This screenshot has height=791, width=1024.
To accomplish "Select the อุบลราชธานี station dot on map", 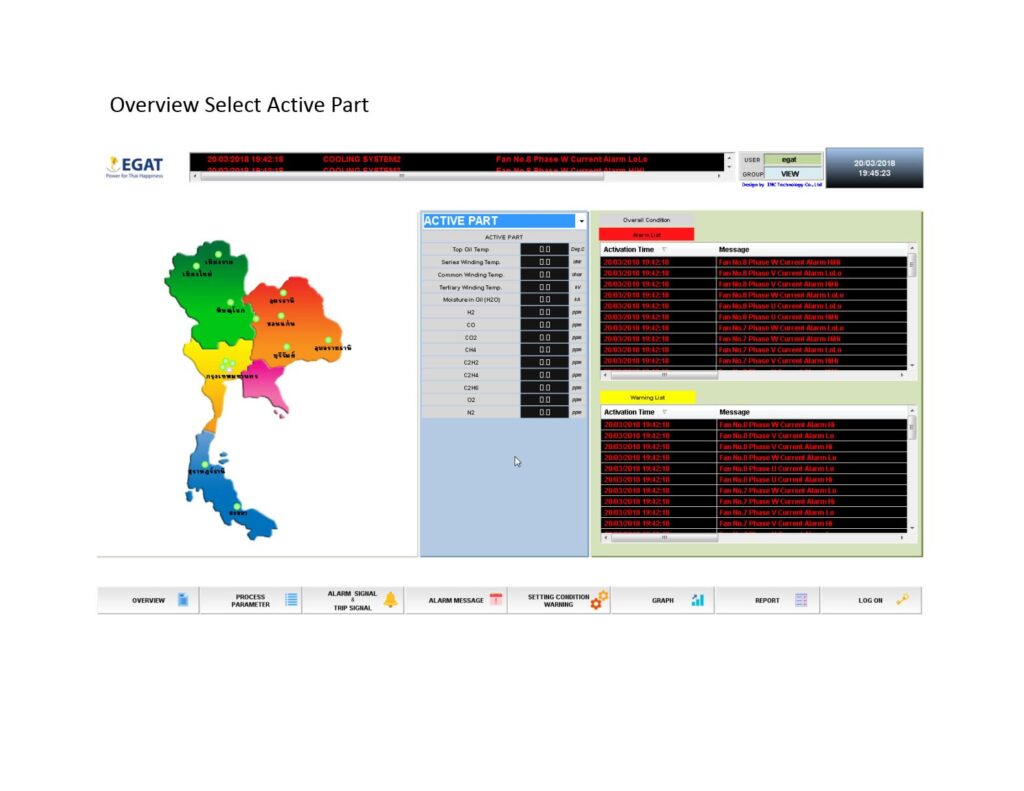I will coord(328,340).
